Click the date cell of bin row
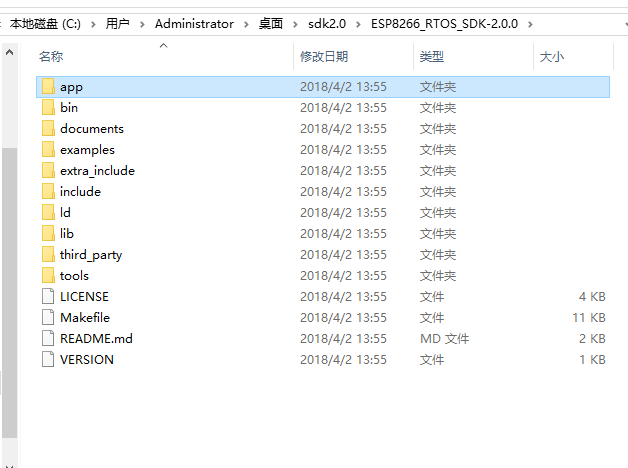This screenshot has height=468, width=628. pyautogui.click(x=343, y=108)
